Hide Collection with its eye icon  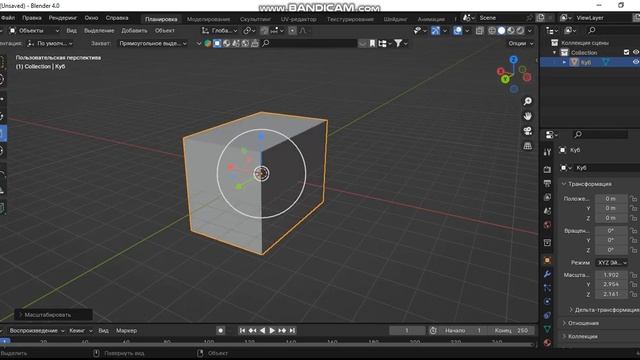636,52
